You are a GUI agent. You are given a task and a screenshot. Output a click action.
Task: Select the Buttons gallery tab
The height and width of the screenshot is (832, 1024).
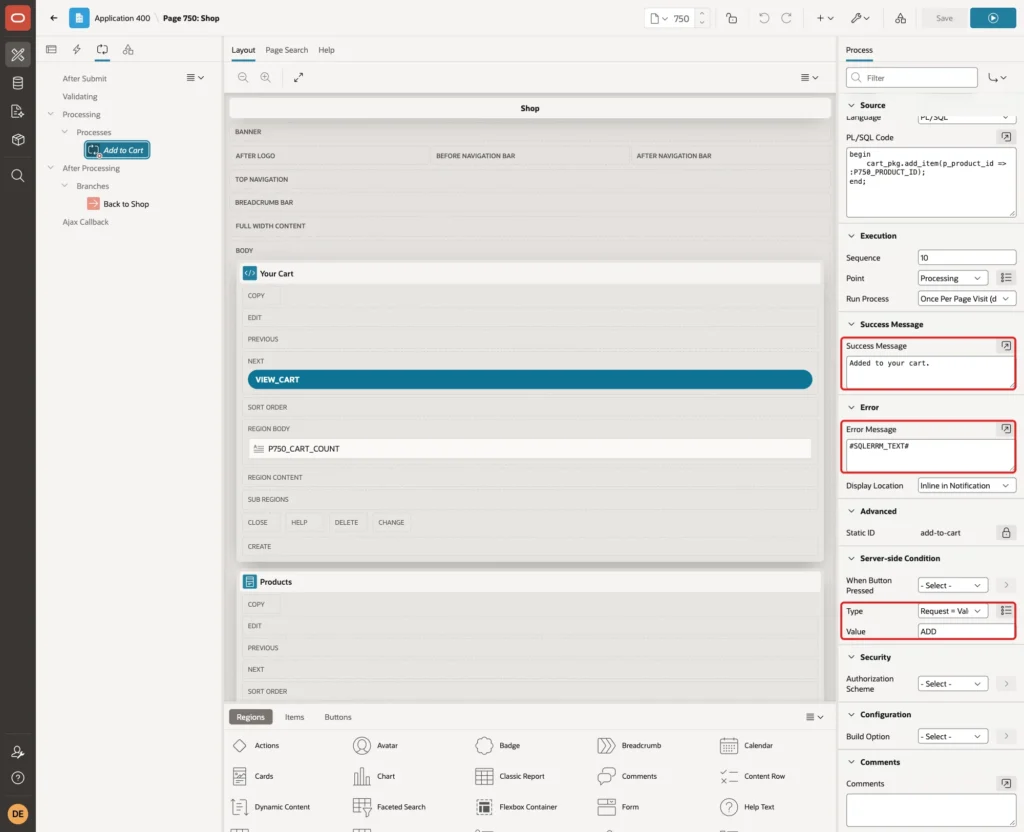coord(338,716)
